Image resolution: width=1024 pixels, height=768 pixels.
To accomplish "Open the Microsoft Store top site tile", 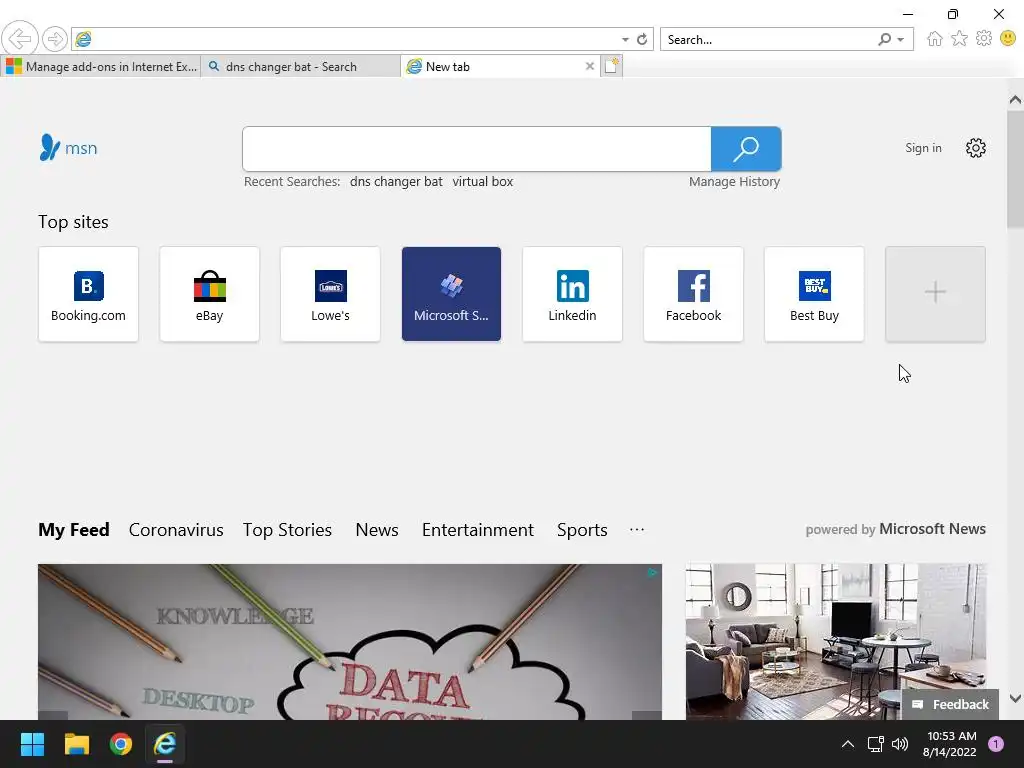I will pyautogui.click(x=451, y=294).
